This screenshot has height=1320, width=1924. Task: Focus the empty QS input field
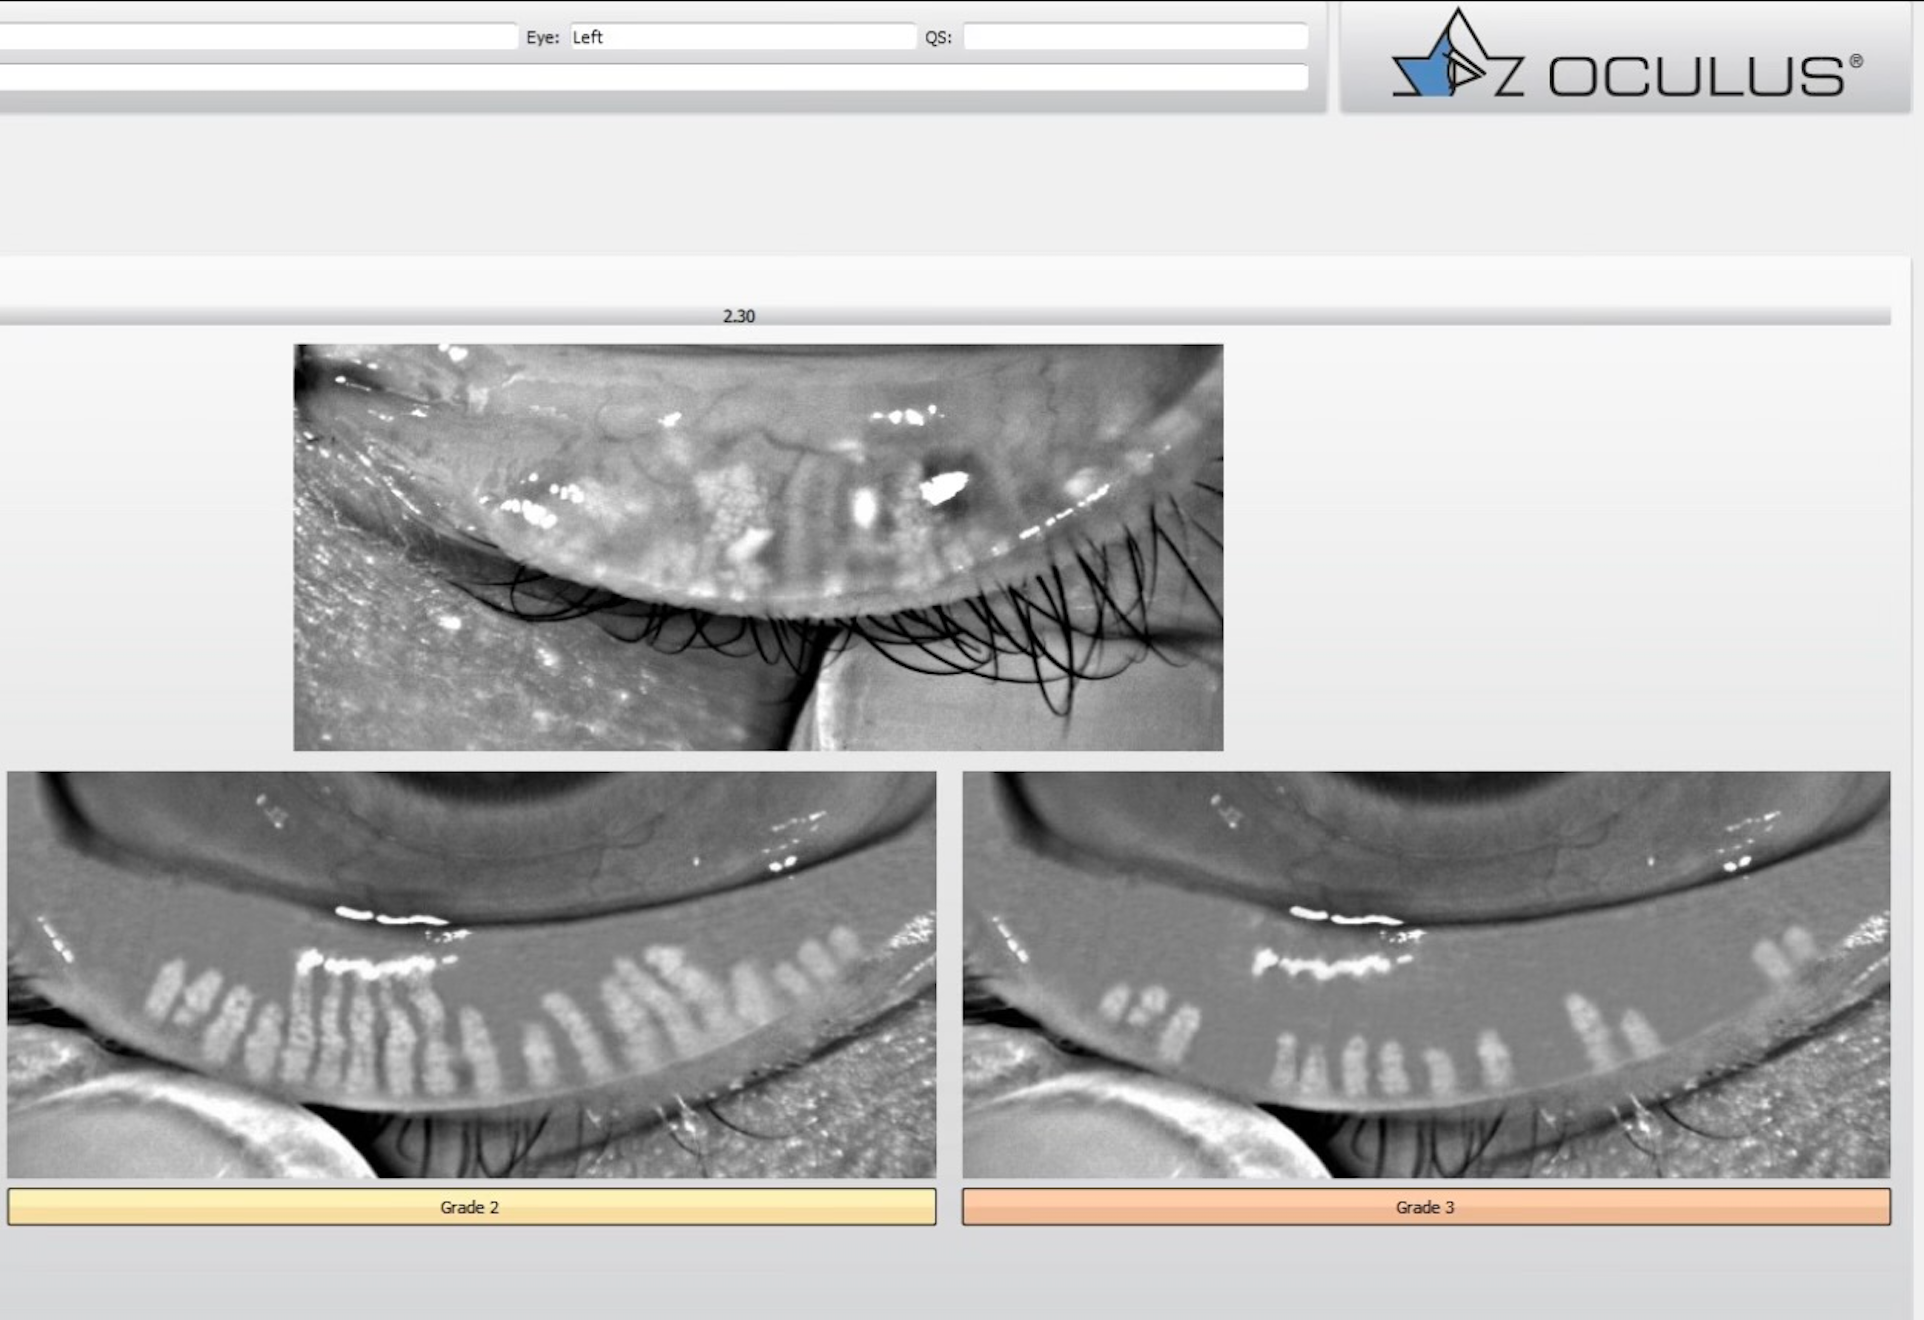(x=1135, y=37)
